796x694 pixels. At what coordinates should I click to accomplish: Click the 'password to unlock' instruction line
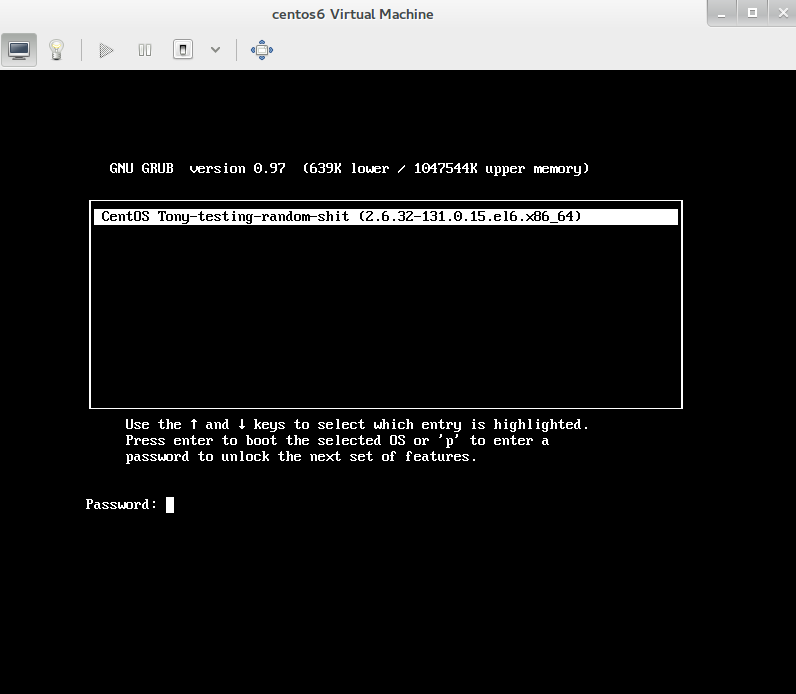tap(301, 456)
